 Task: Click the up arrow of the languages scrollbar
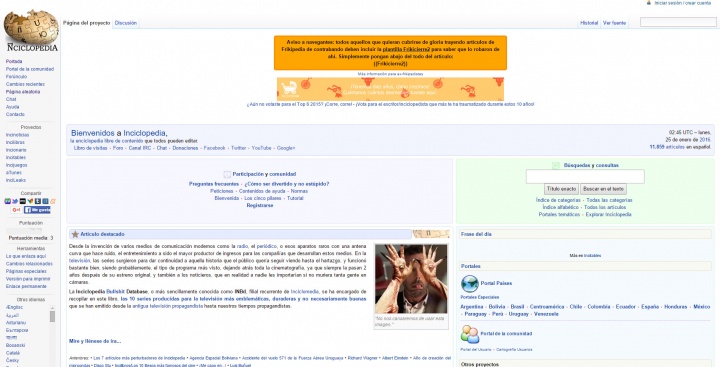click(x=52, y=308)
